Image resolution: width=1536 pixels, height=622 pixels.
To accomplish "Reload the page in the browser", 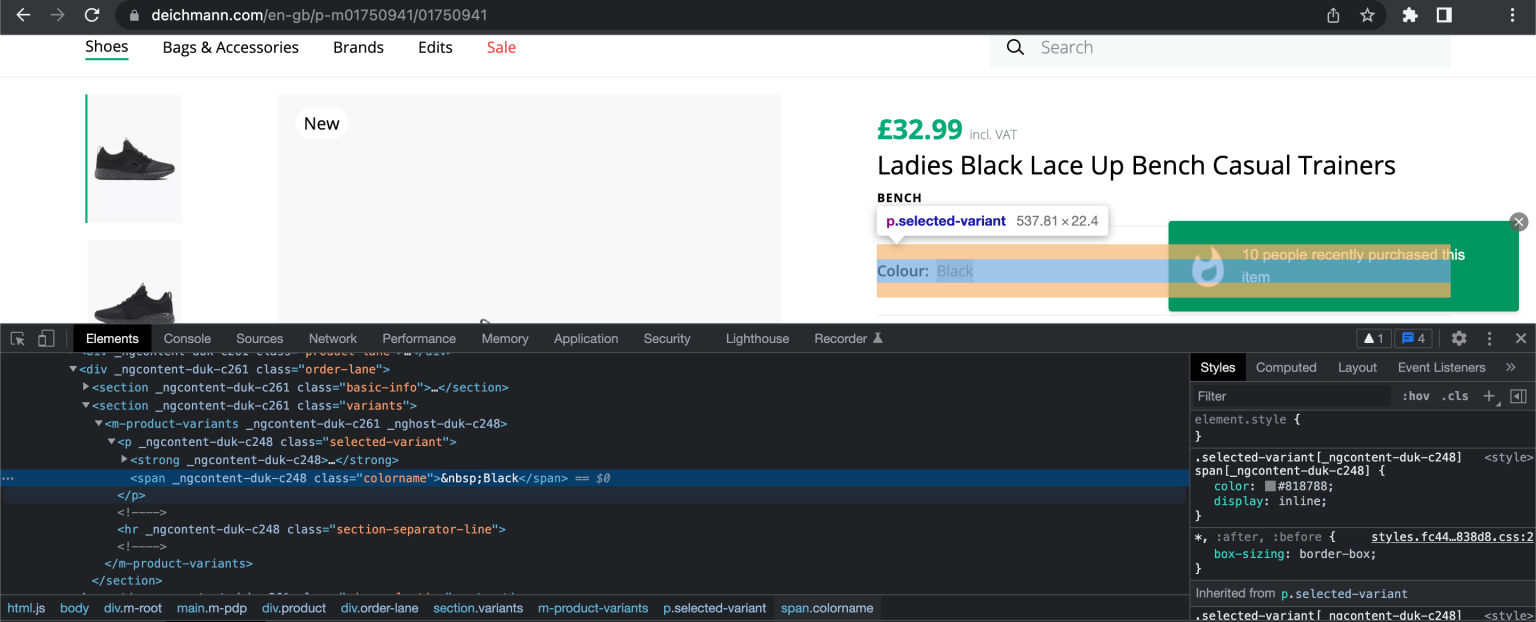I will click(92, 15).
